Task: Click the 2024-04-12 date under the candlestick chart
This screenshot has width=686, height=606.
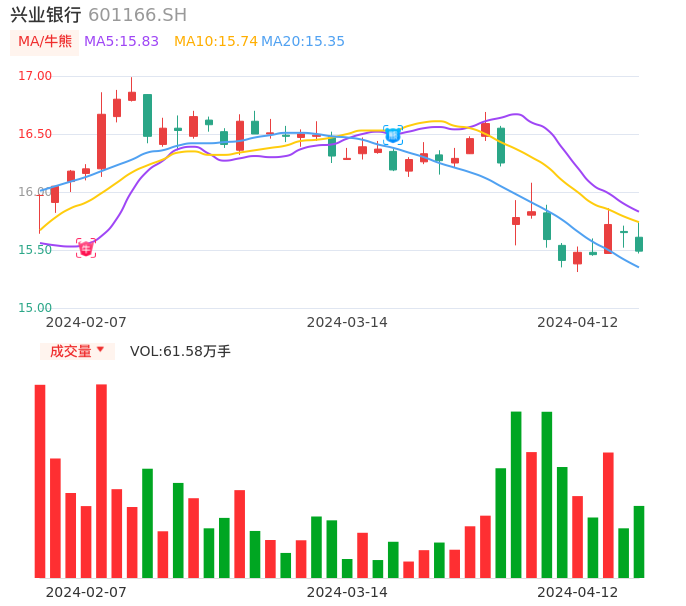Action: pyautogui.click(x=578, y=322)
